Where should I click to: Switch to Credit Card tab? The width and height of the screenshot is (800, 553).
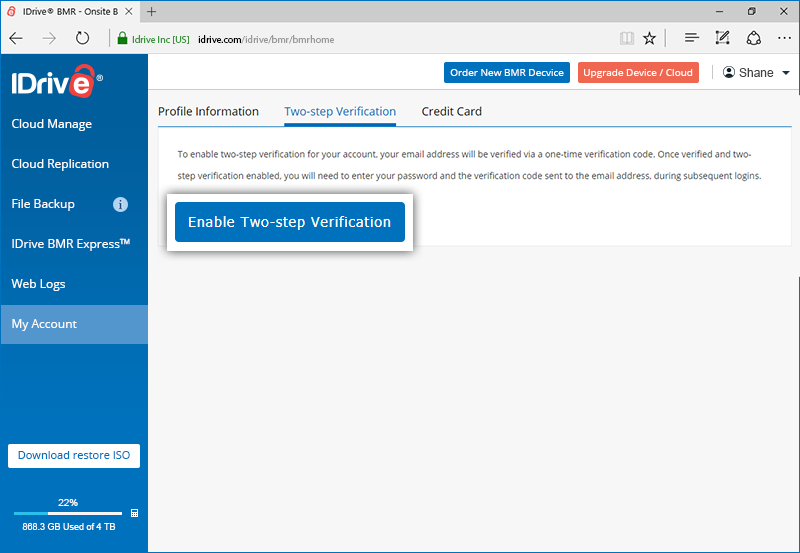click(x=452, y=111)
